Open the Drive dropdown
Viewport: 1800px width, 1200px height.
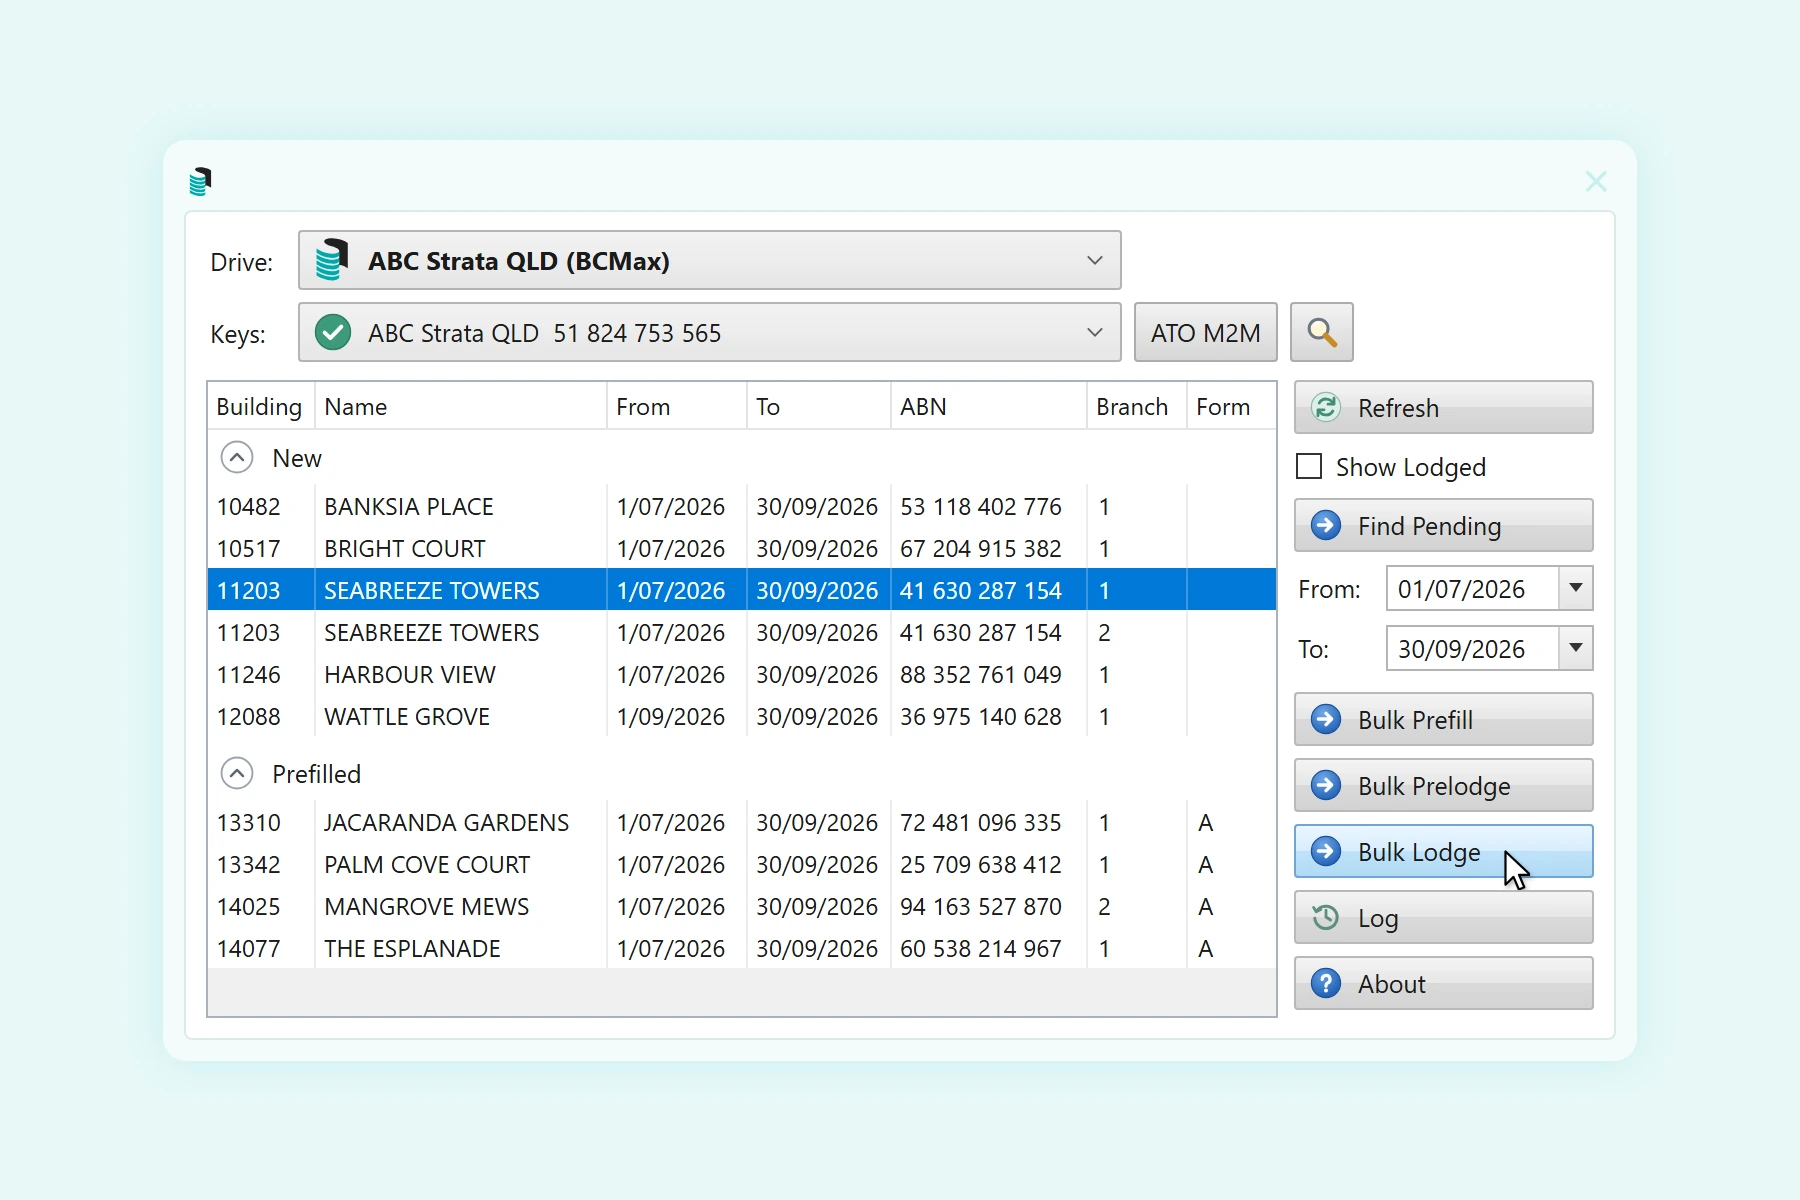click(709, 261)
